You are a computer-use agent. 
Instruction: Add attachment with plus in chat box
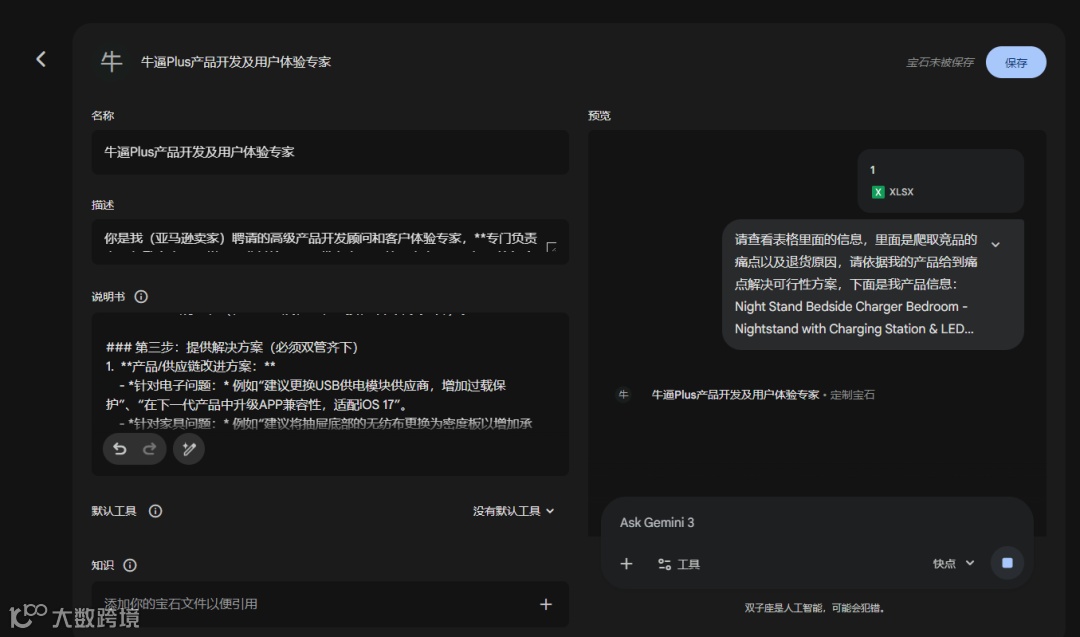coord(626,564)
